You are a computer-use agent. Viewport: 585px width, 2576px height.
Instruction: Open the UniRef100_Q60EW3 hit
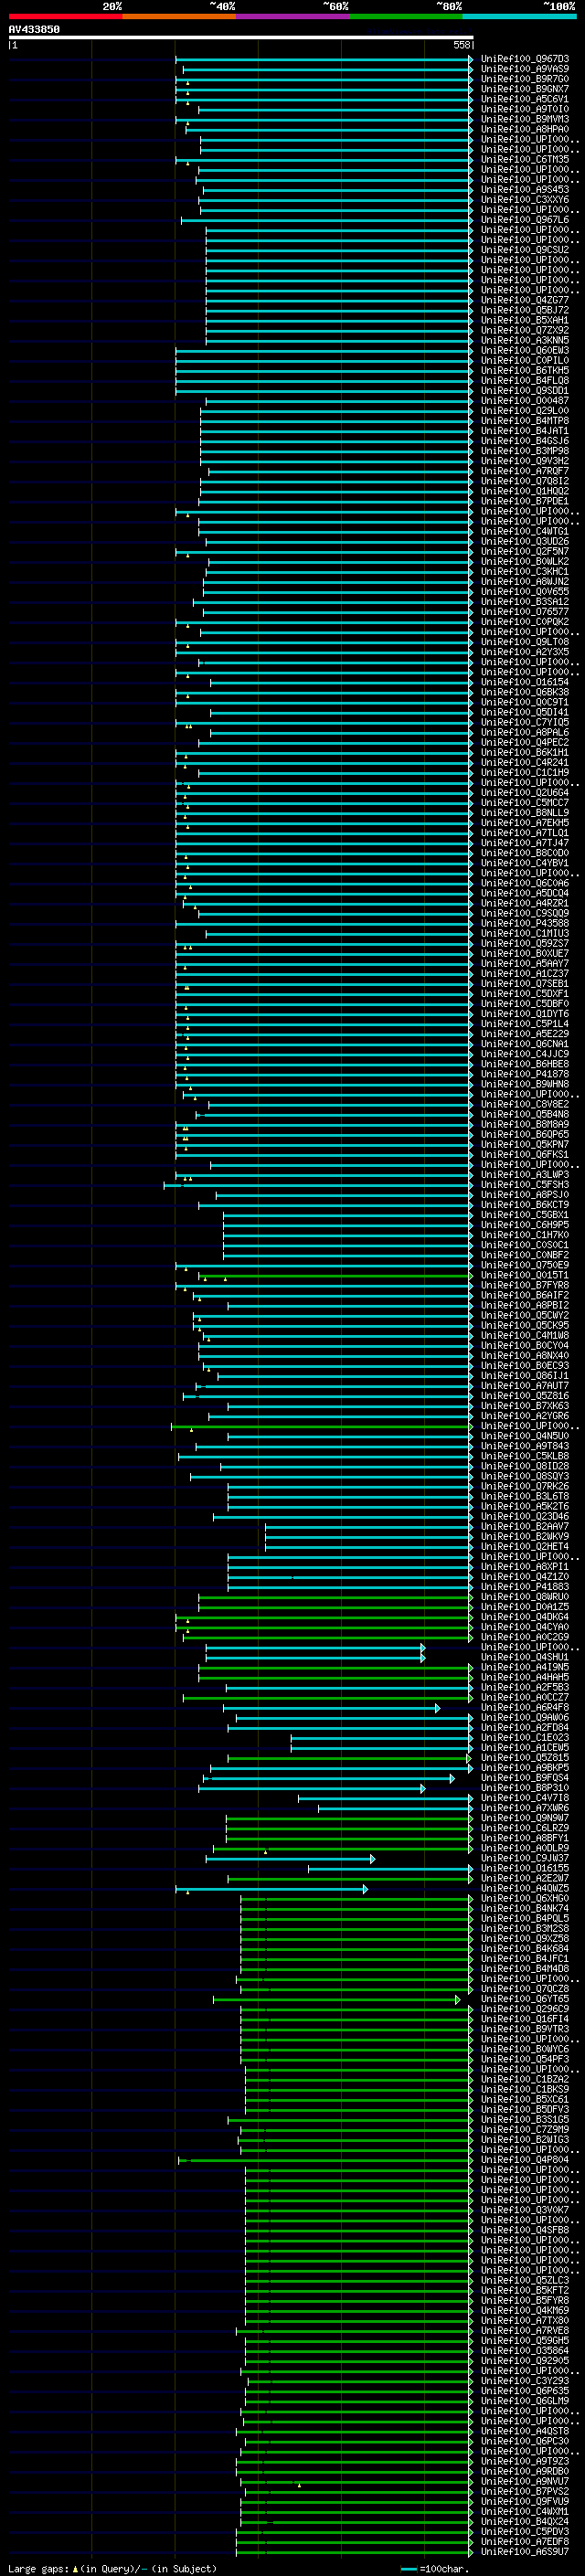(525, 350)
